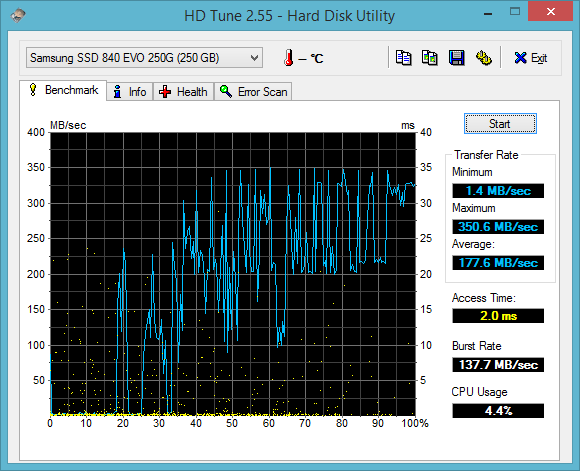Click the Access Time label
The image size is (580, 471).
coord(483,298)
